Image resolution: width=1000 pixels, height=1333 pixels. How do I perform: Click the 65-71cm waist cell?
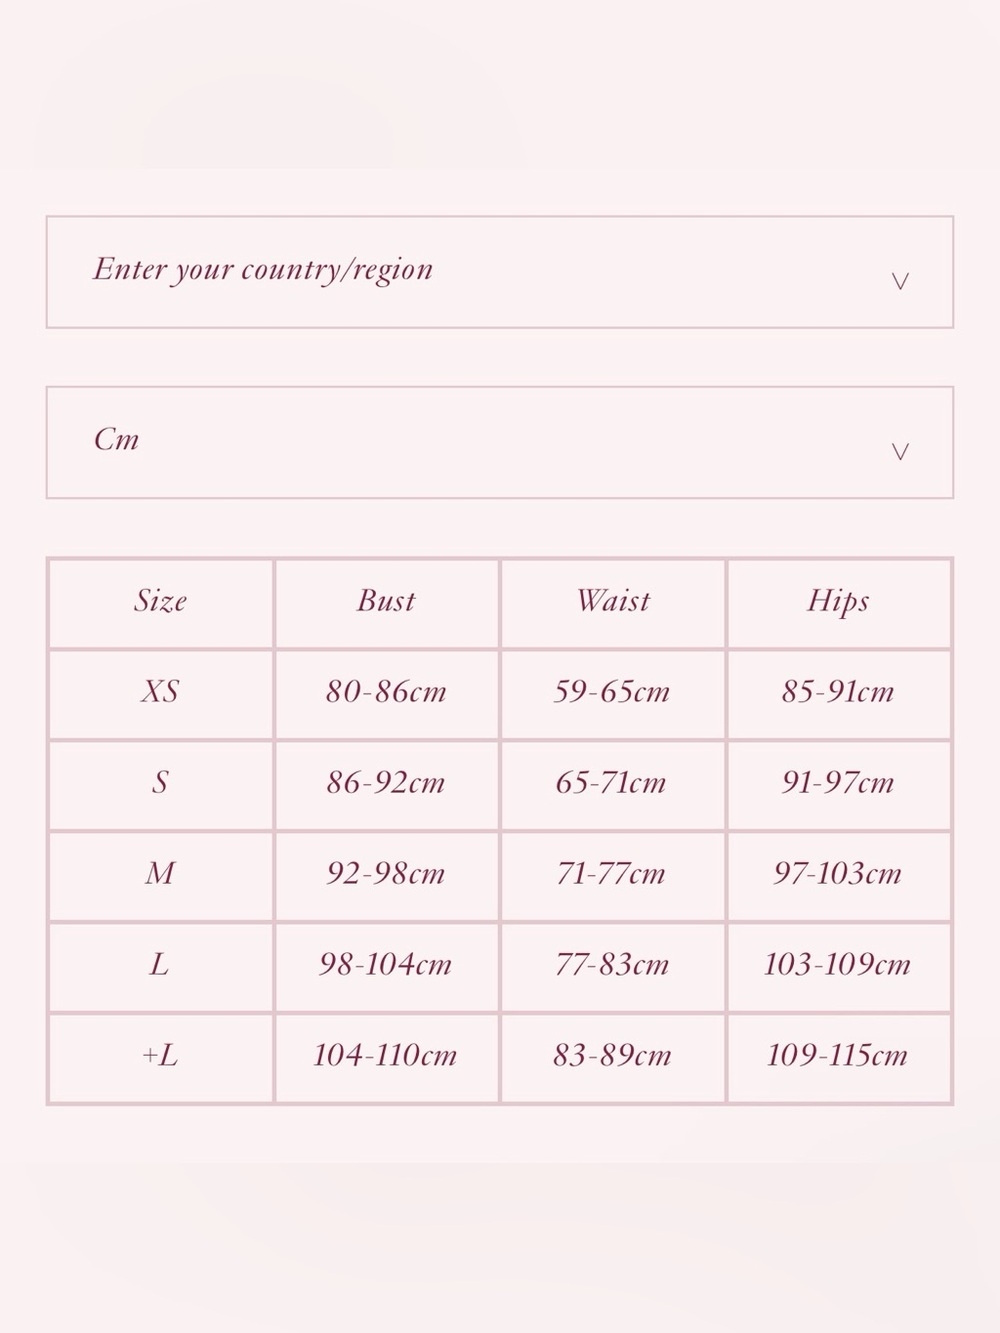click(612, 782)
